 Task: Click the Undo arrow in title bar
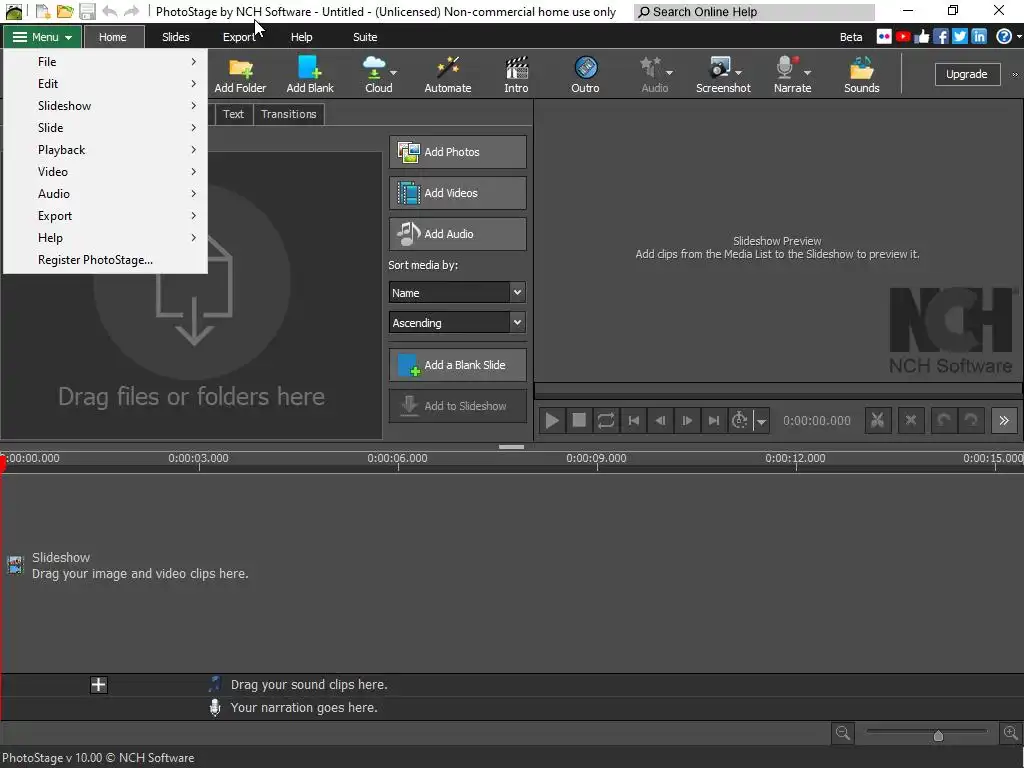click(110, 11)
